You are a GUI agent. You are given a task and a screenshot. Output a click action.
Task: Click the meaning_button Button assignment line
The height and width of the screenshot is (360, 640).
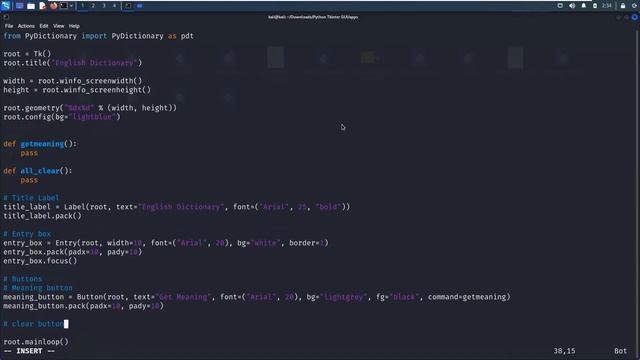tap(257, 297)
